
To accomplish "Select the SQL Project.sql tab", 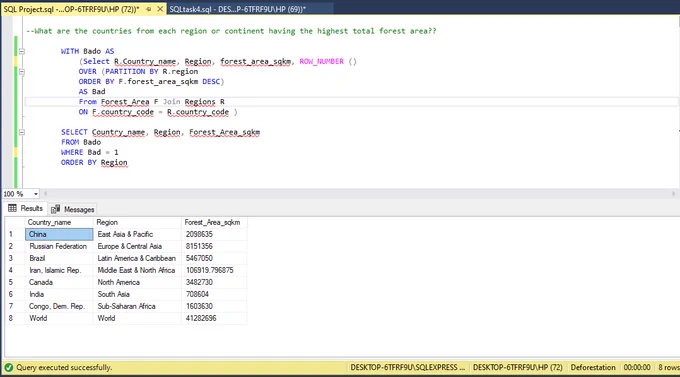I will (x=72, y=9).
